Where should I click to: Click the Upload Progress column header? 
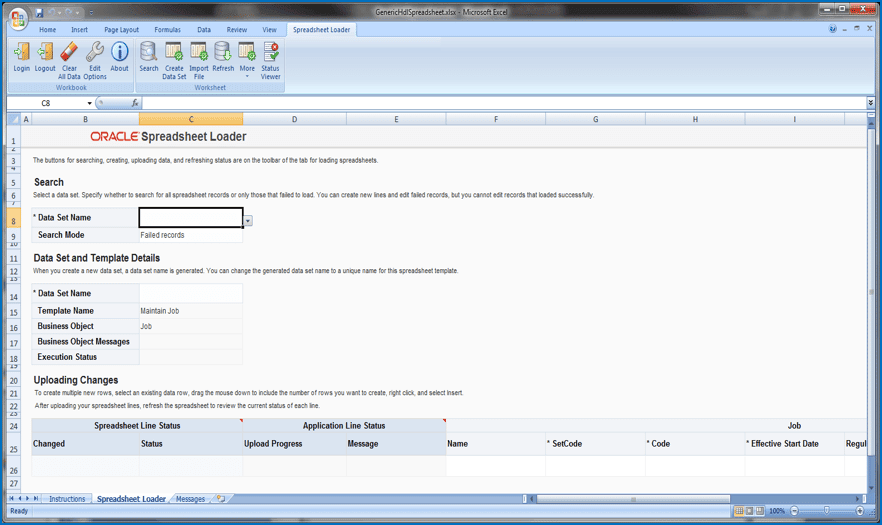coord(294,444)
